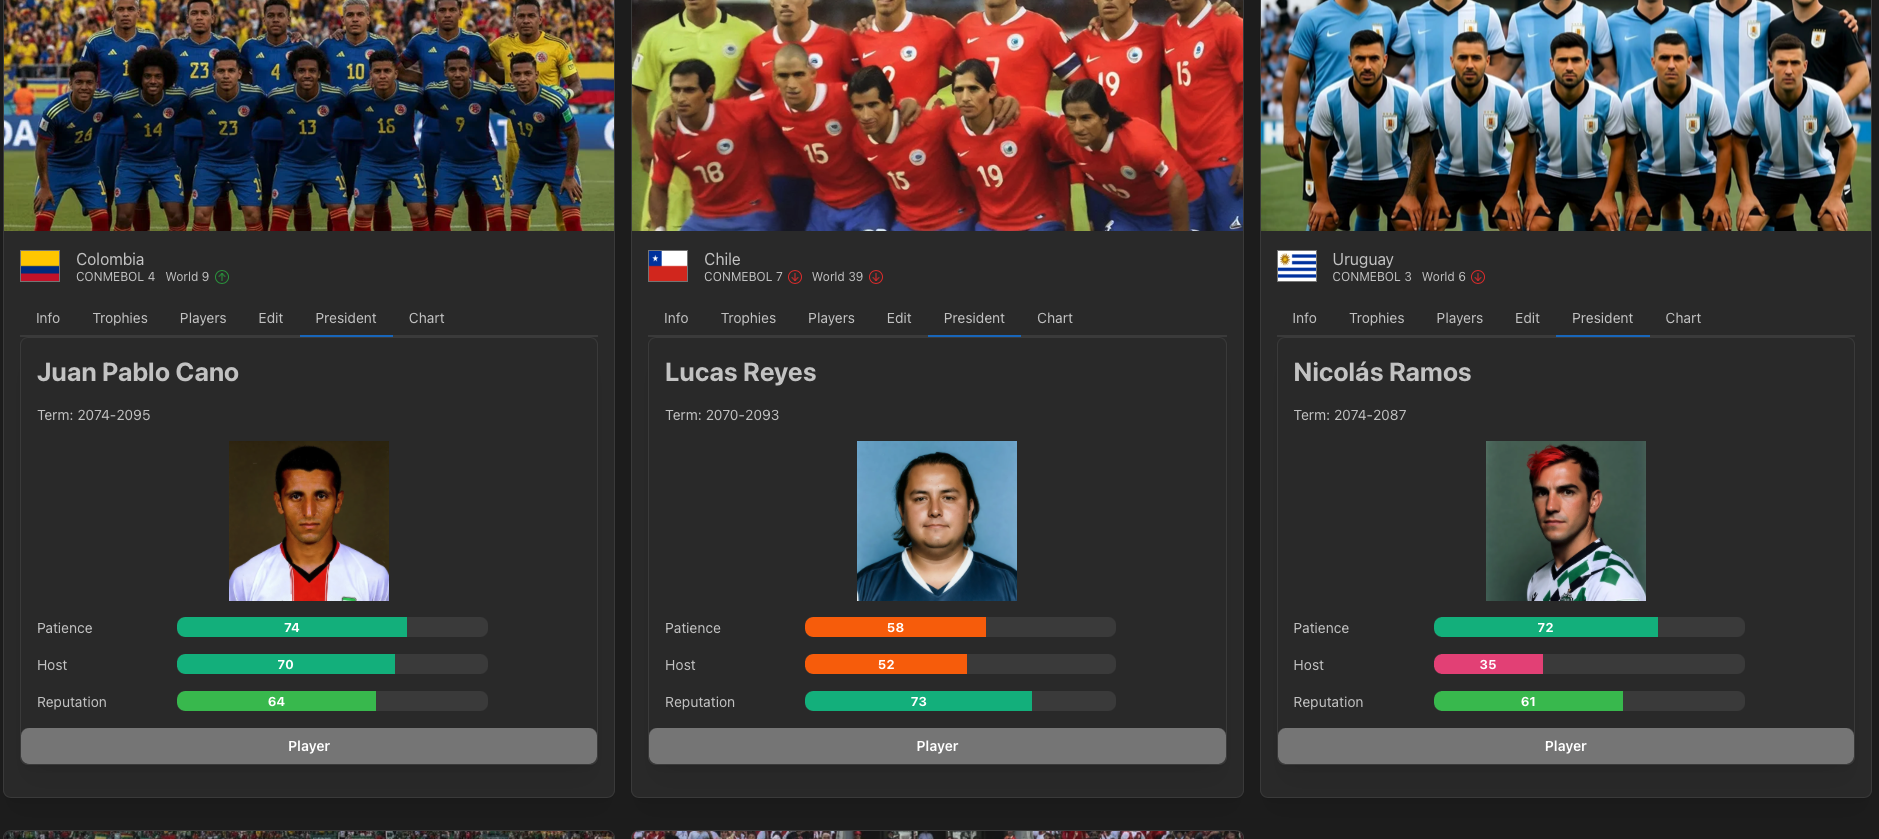This screenshot has height=839, width=1879.
Task: Click the Player button under Nicolás Ramos
Action: pos(1566,746)
